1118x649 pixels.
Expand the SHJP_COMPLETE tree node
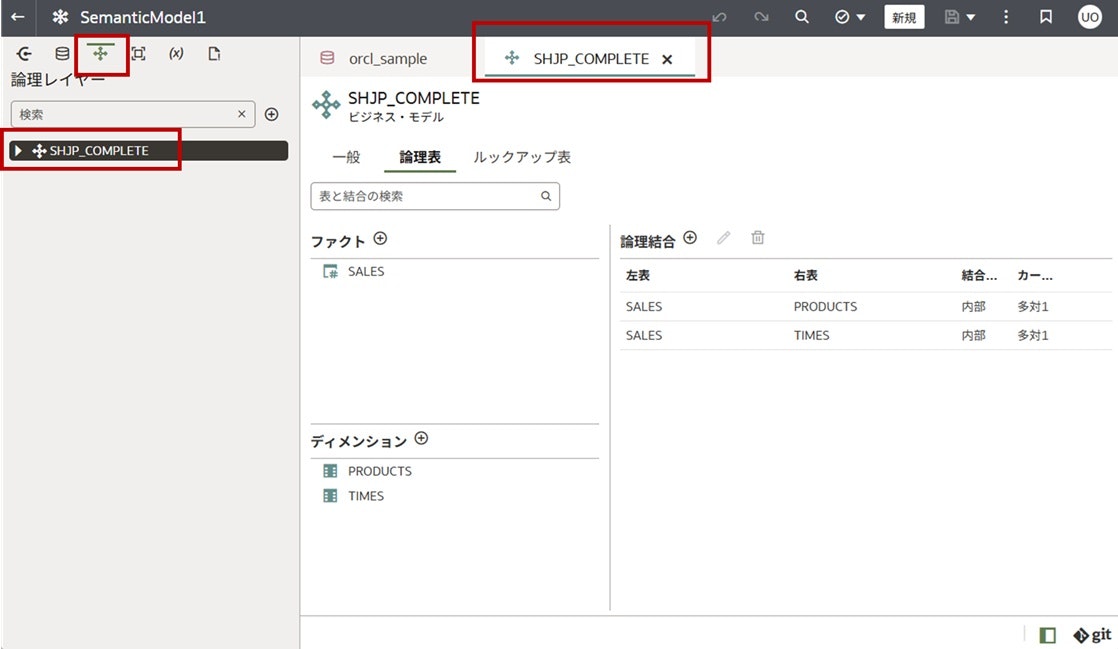19,150
